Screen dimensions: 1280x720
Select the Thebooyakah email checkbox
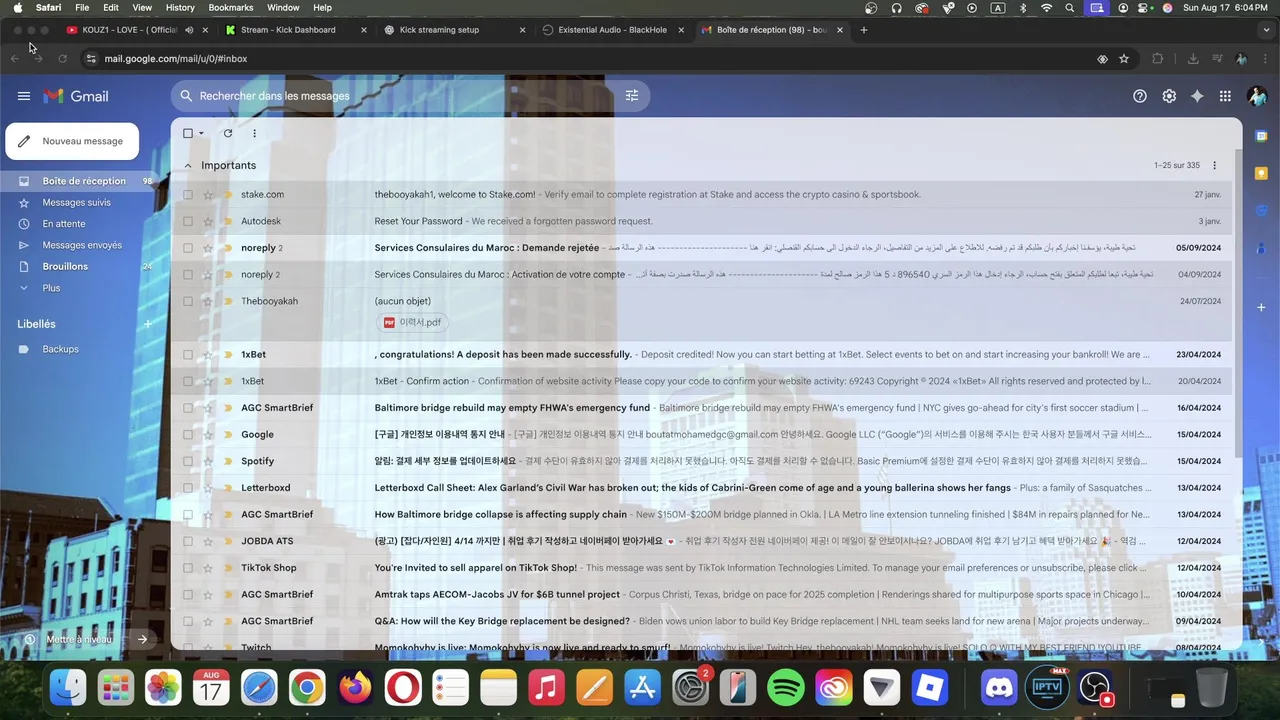188,301
